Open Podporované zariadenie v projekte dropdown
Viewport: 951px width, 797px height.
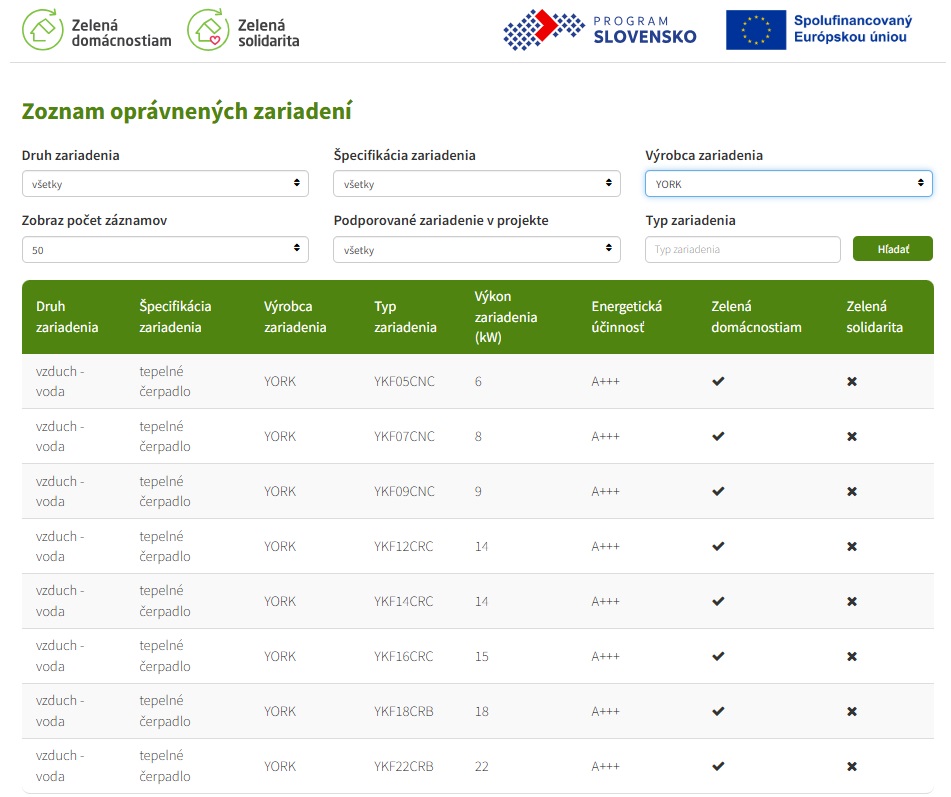(477, 249)
